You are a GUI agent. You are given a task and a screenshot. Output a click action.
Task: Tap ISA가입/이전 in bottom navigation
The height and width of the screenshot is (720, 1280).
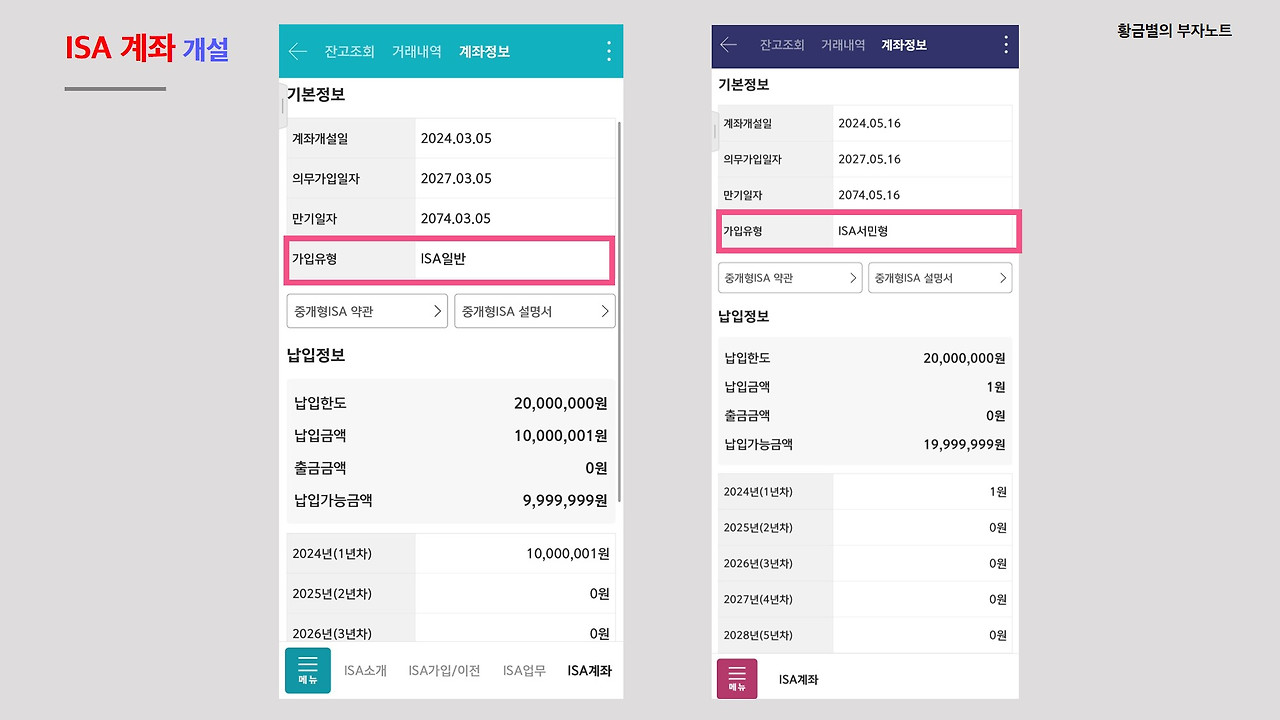[444, 670]
